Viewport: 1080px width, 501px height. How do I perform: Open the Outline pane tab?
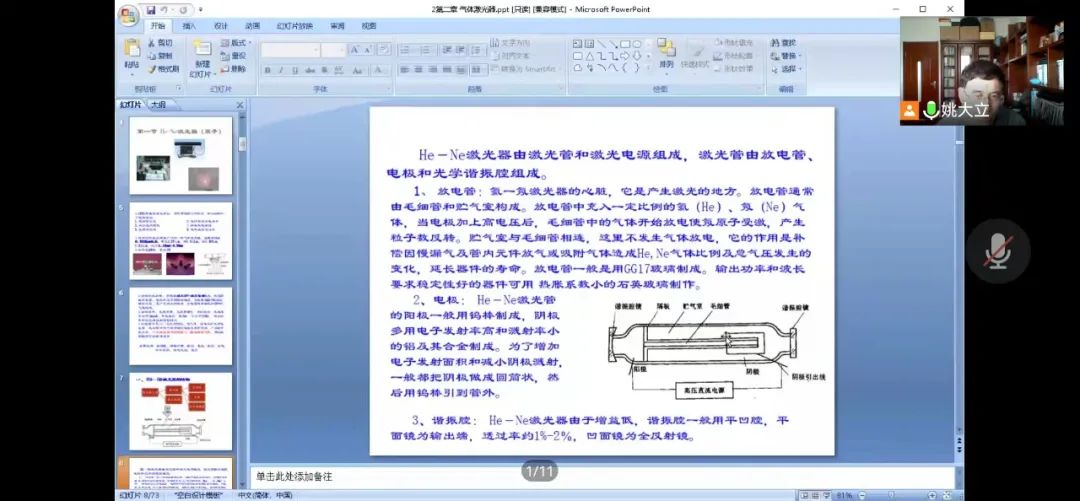point(159,105)
